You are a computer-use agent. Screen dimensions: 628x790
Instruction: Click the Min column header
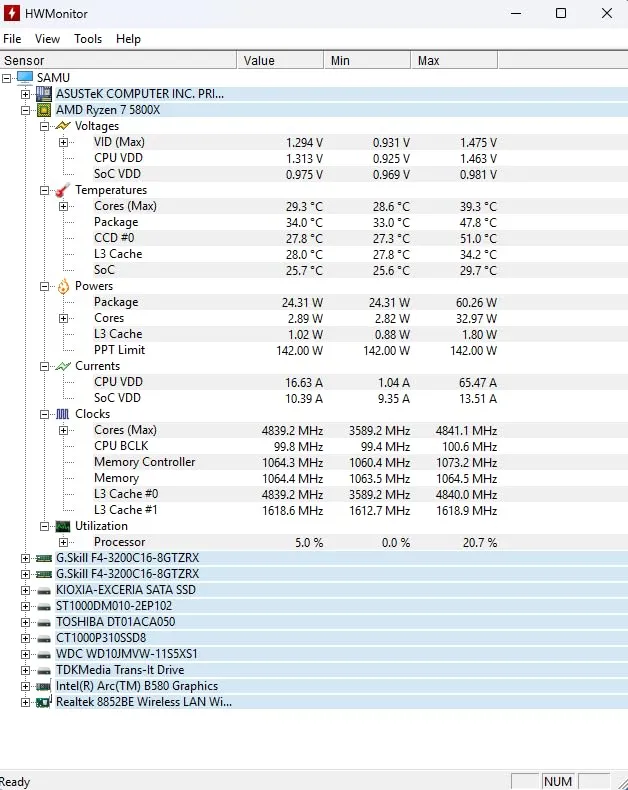pyautogui.click(x=367, y=60)
